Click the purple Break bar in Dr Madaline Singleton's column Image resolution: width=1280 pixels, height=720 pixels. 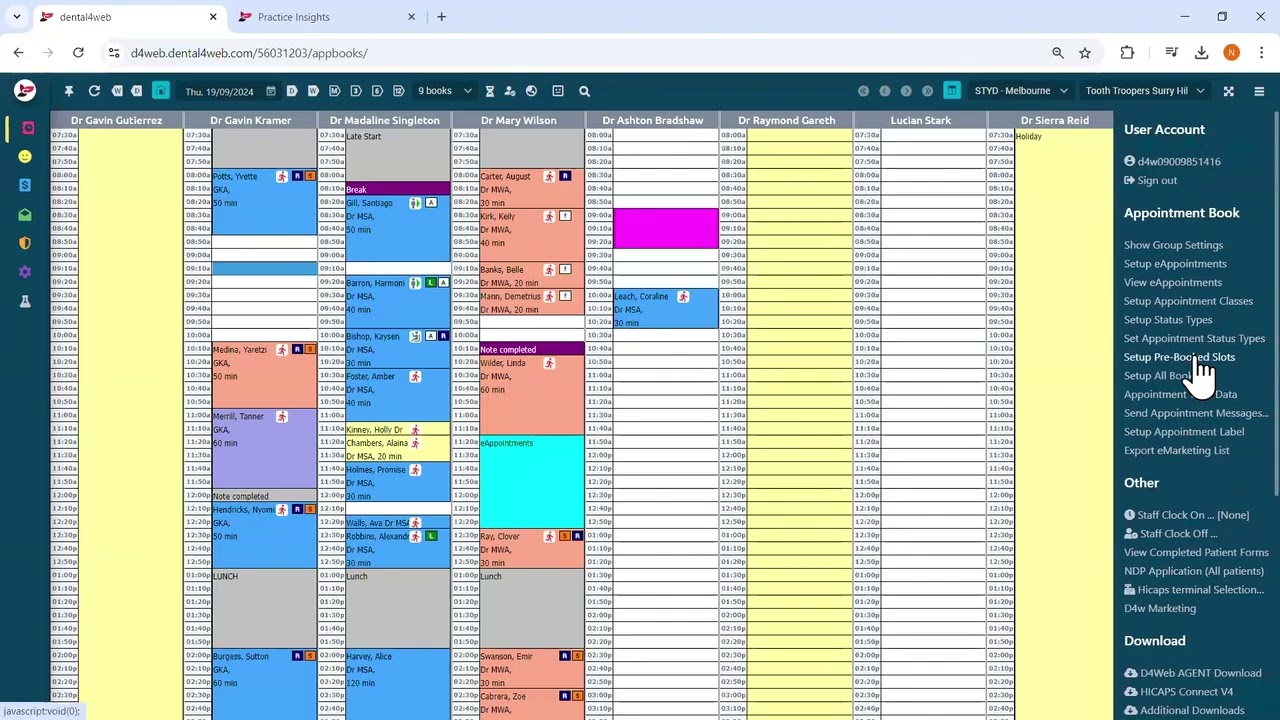point(398,189)
